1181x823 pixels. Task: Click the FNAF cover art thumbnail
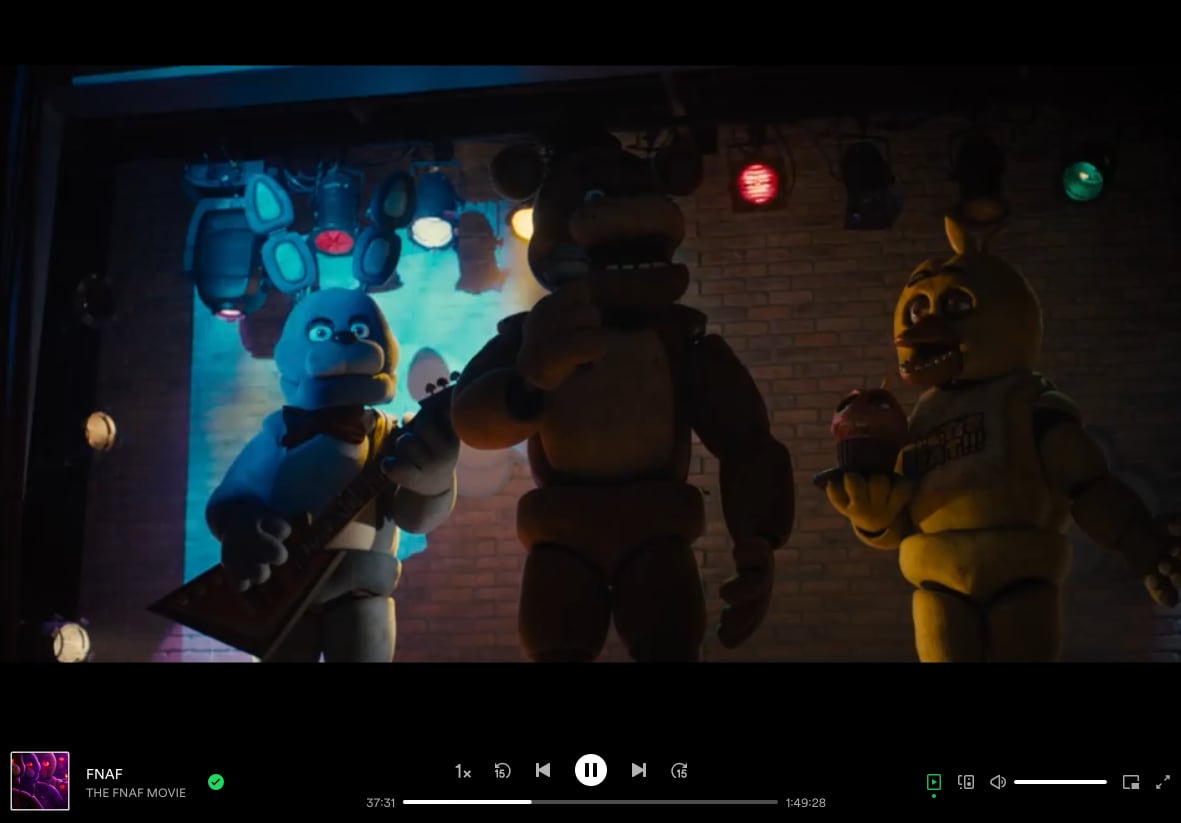[x=40, y=781]
